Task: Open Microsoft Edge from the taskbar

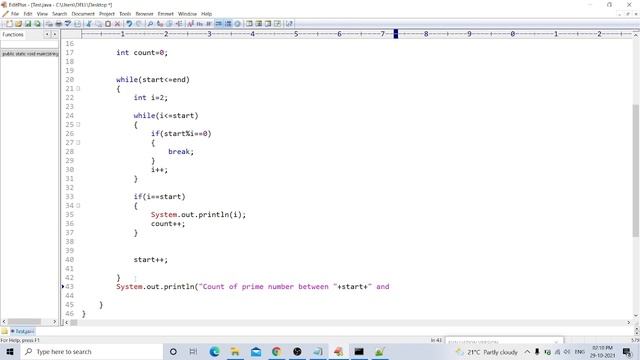Action: 214,351
